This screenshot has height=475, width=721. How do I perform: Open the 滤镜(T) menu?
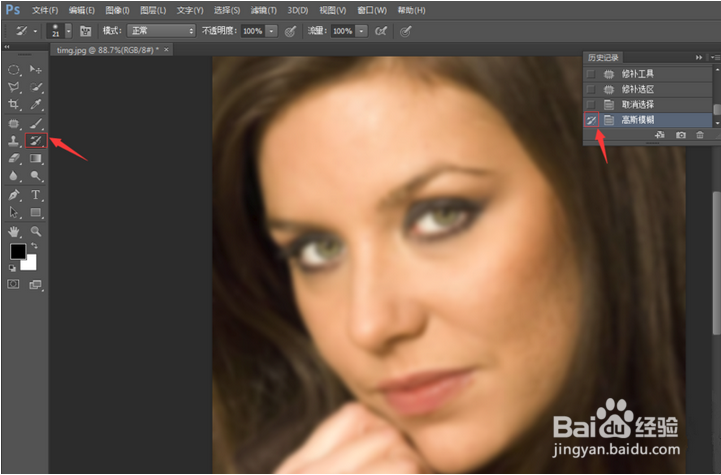[263, 10]
